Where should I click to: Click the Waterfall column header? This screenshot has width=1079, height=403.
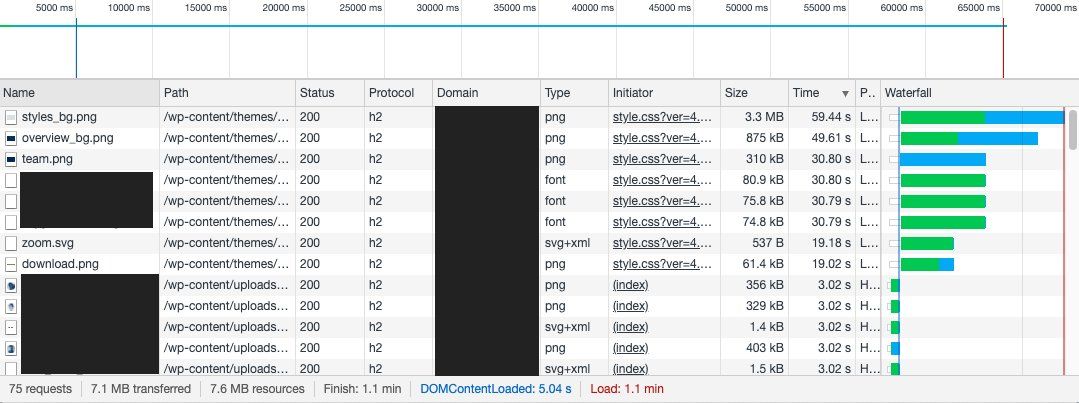[979, 93]
